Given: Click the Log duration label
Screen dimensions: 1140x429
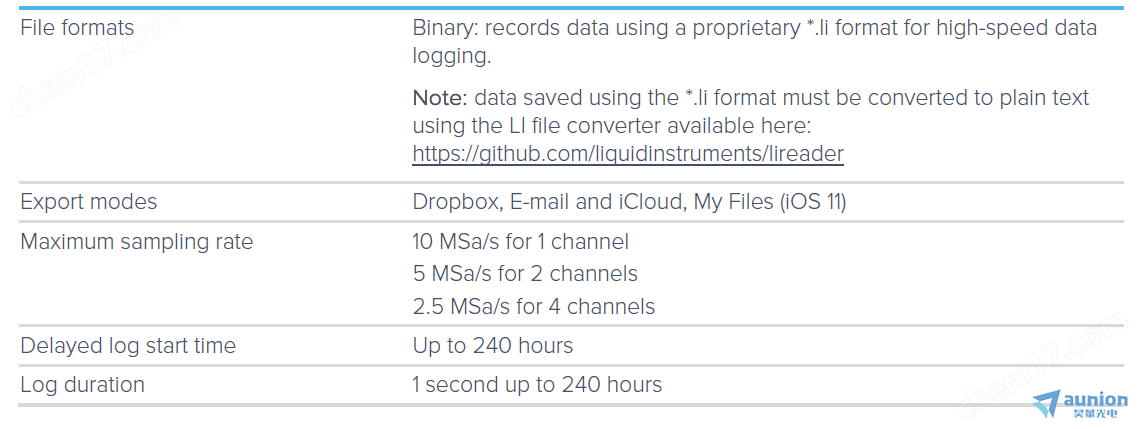Looking at the screenshot, I should click(82, 384).
